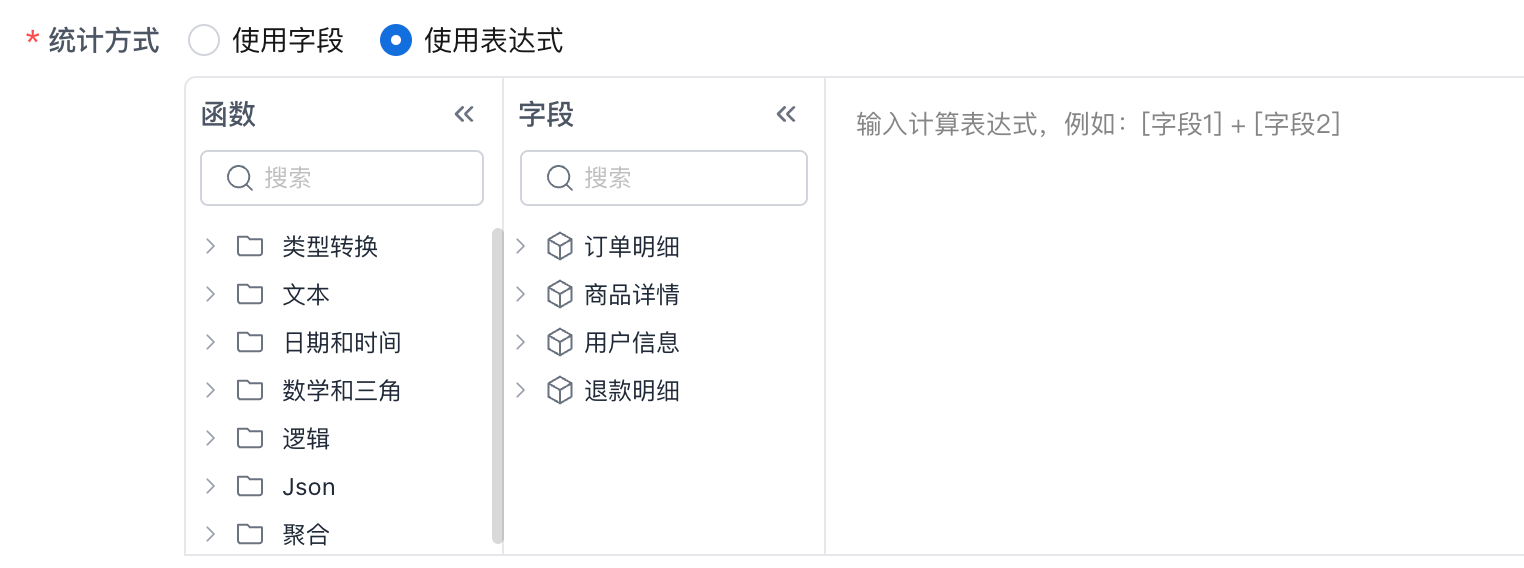Expand the 文本 function category

[210, 294]
